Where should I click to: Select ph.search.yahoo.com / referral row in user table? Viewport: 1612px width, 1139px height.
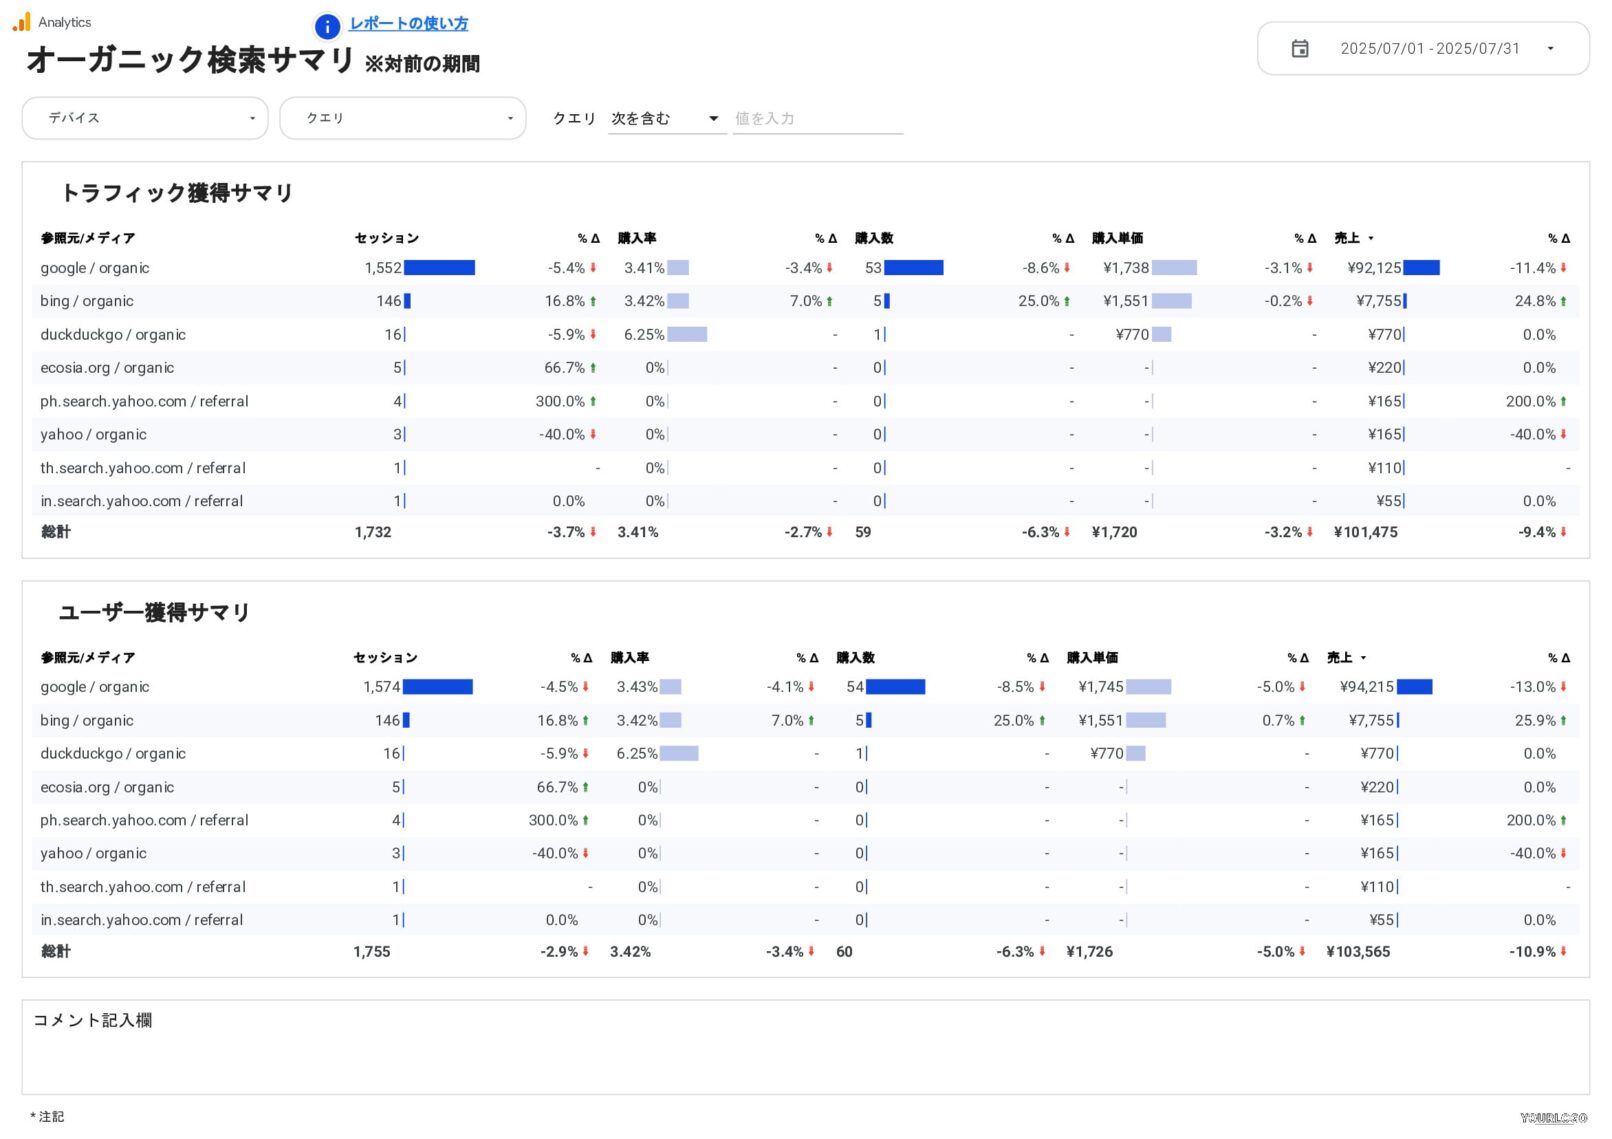point(144,820)
